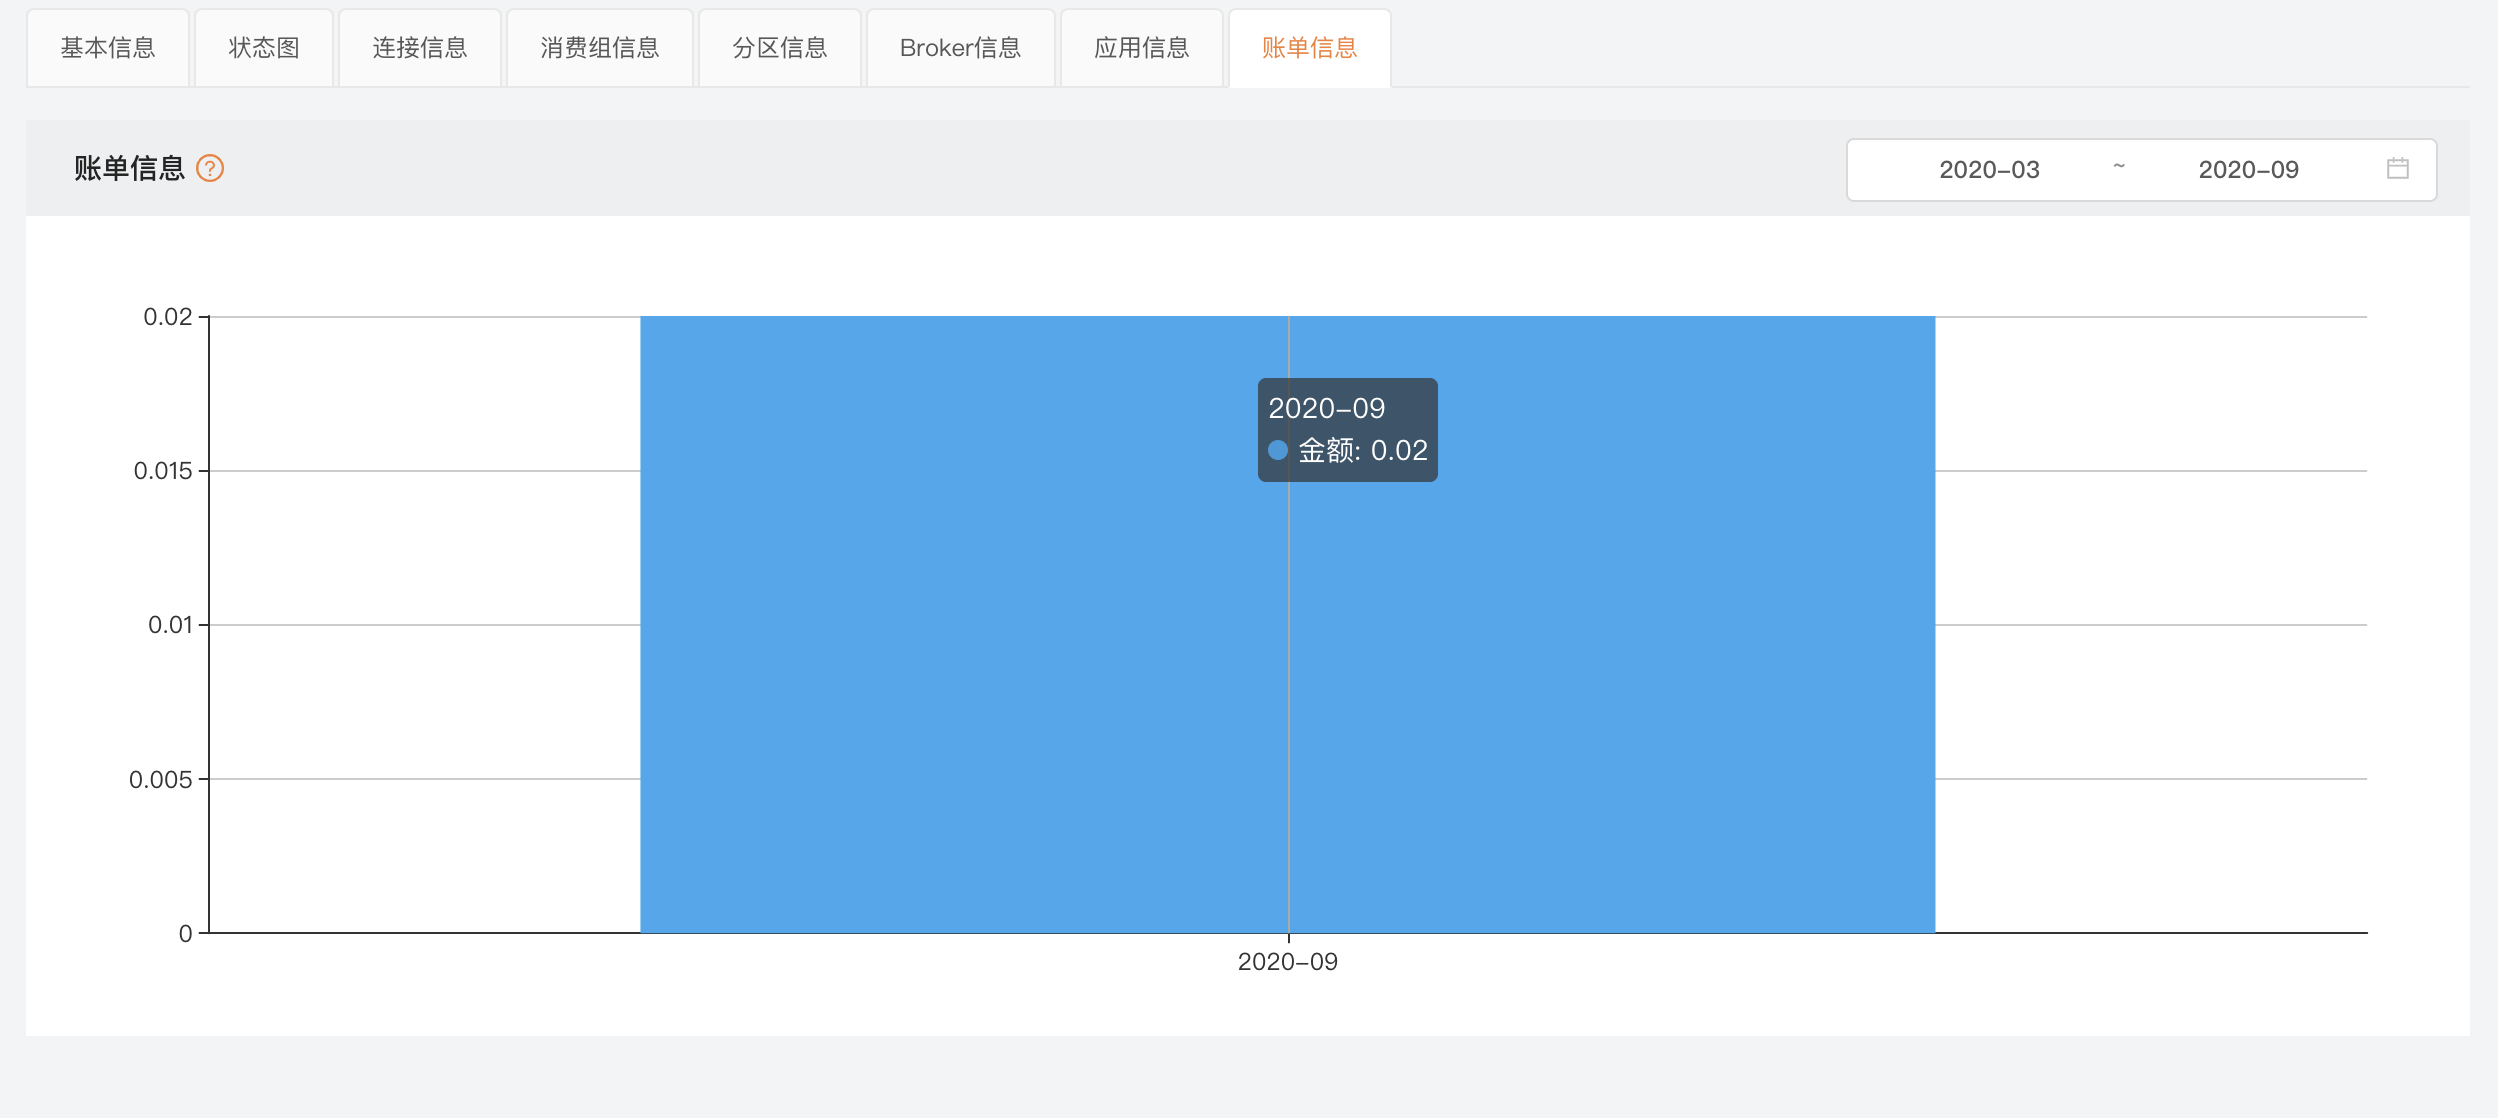2498x1118 pixels.
Task: Click the end month field 2020-09
Action: [x=2248, y=170]
